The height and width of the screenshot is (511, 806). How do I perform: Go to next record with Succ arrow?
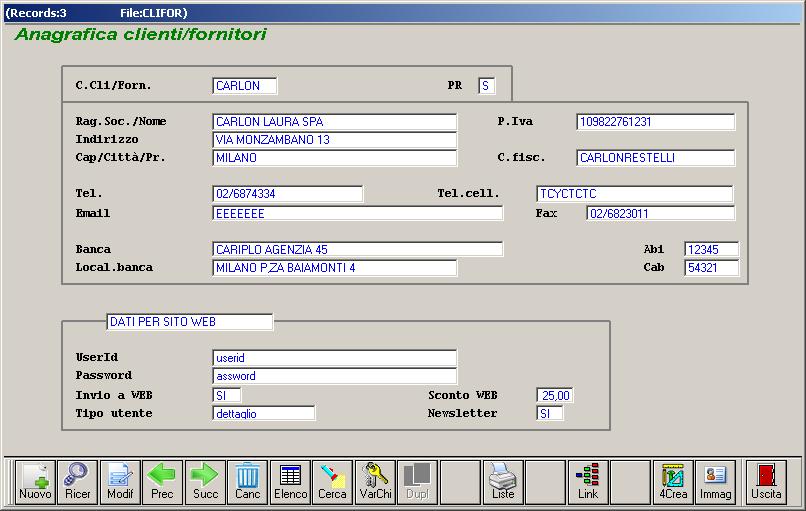point(205,482)
